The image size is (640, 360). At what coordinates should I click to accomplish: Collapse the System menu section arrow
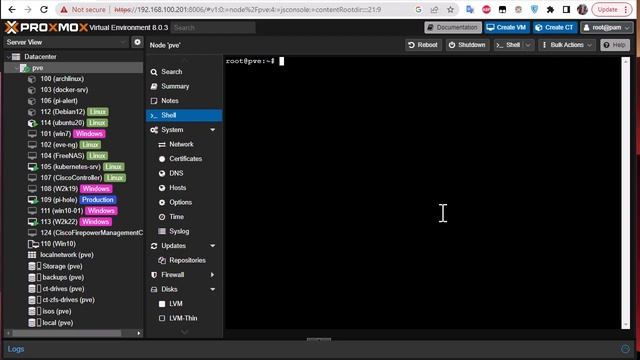click(213, 130)
